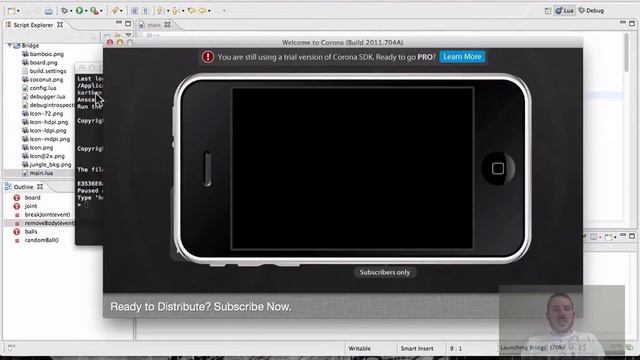Open the External Tools dropdown arrow

tap(101, 11)
